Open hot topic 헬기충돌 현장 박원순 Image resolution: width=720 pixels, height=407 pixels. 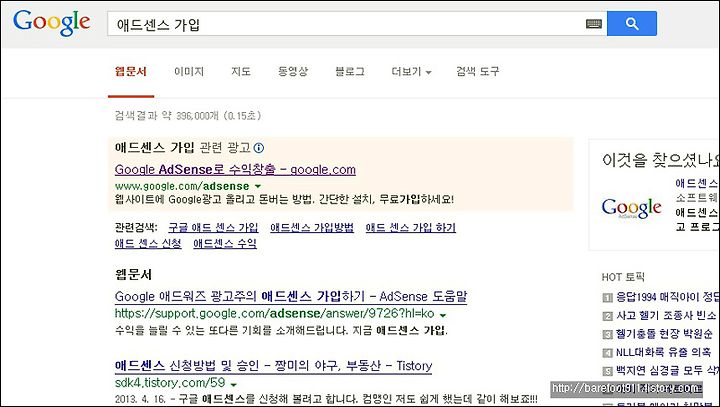[x=664, y=334]
